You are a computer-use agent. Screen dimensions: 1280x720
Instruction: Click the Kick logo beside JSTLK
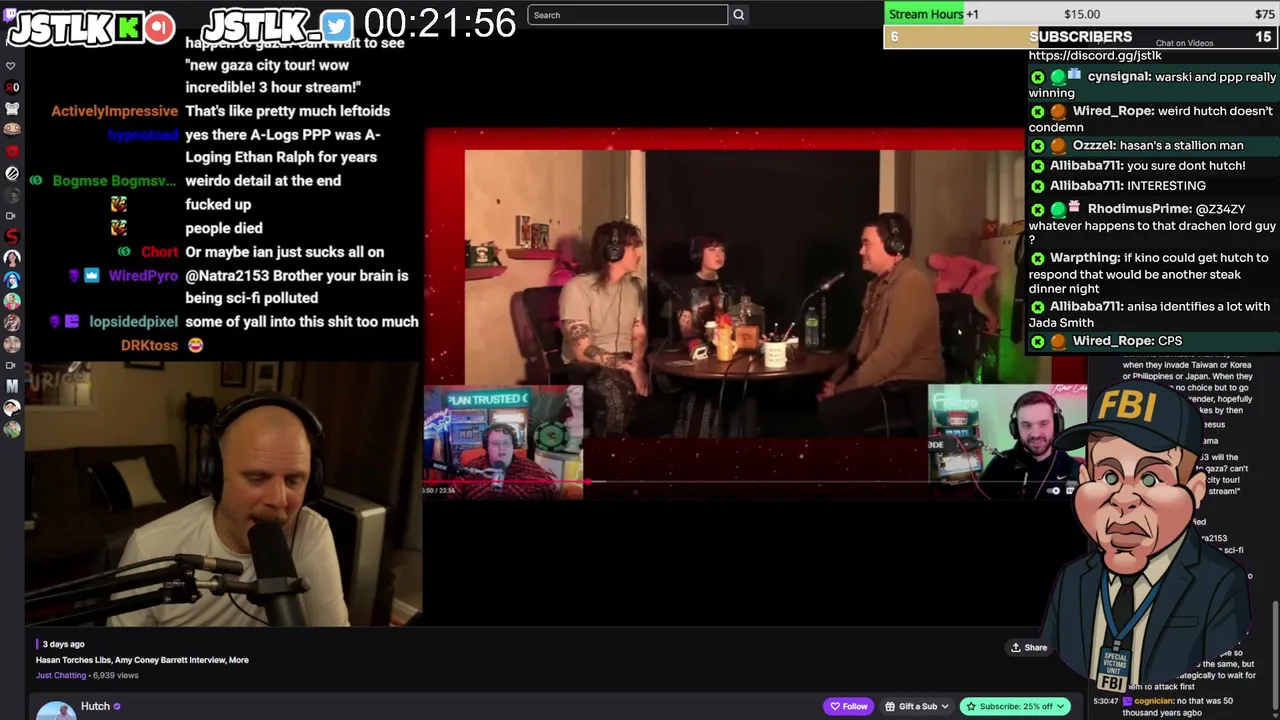click(128, 27)
